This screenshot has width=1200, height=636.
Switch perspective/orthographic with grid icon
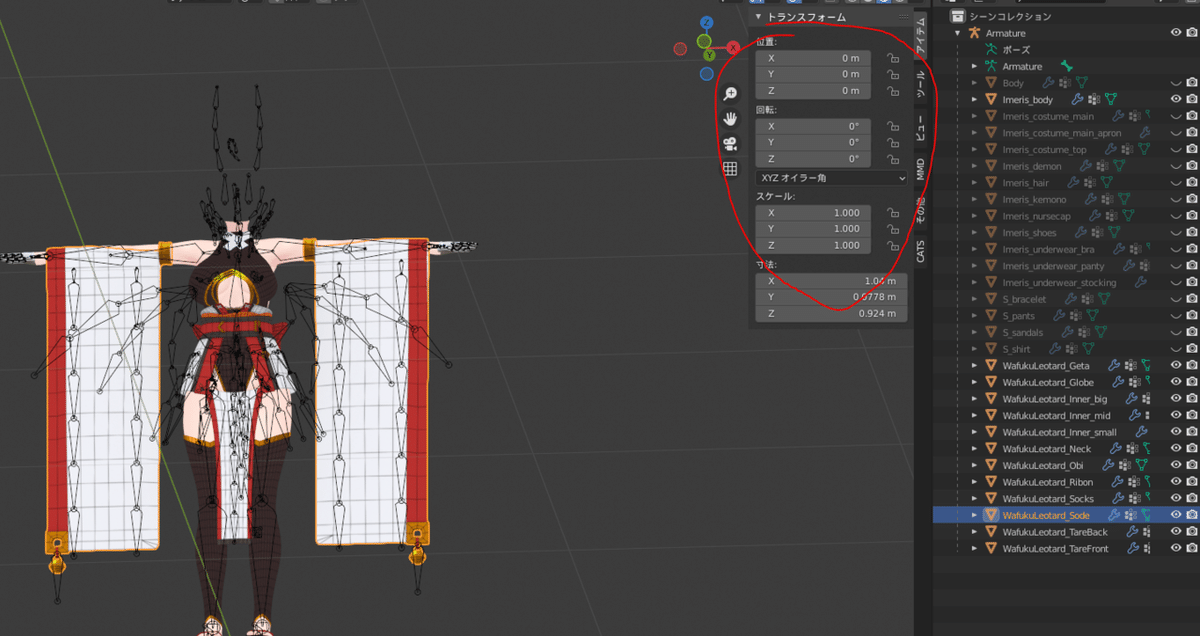[730, 169]
